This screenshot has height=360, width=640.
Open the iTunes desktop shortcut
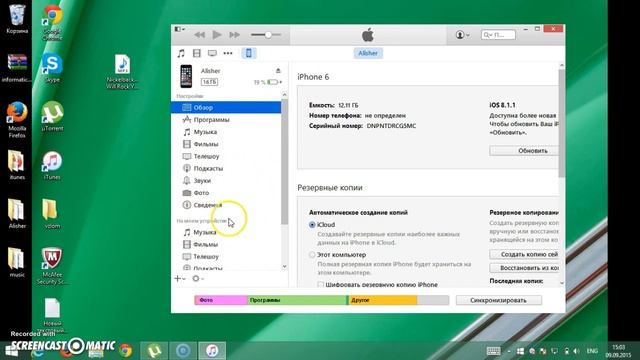click(52, 165)
